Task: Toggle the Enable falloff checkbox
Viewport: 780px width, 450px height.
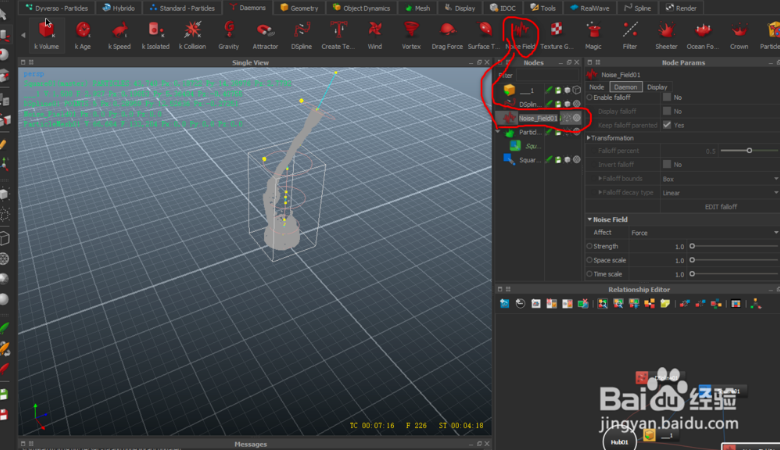Action: click(667, 97)
